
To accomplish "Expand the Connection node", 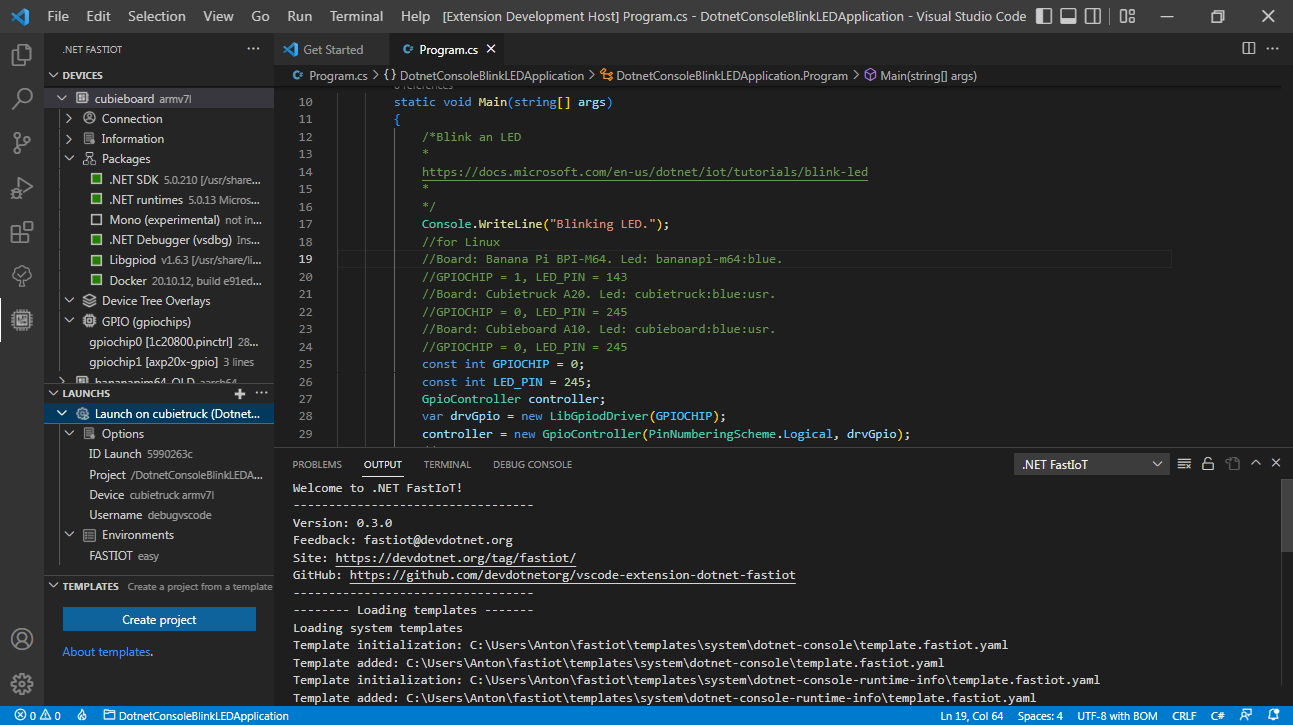I will pos(69,118).
